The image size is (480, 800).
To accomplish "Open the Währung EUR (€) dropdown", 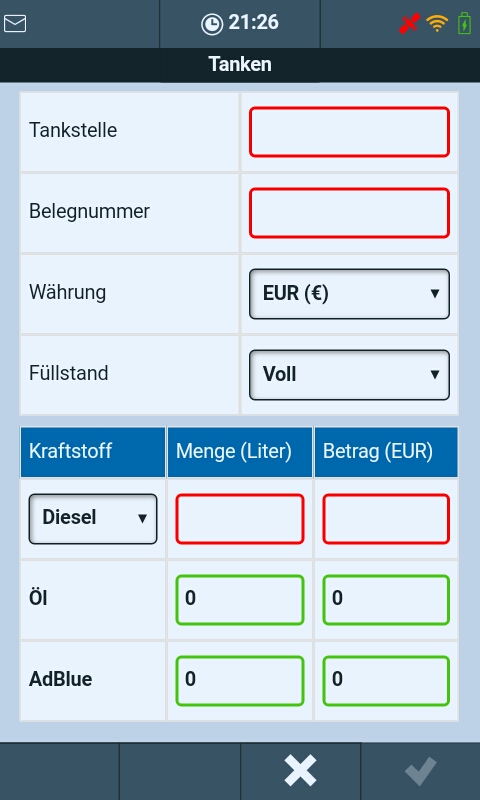I will [x=349, y=294].
